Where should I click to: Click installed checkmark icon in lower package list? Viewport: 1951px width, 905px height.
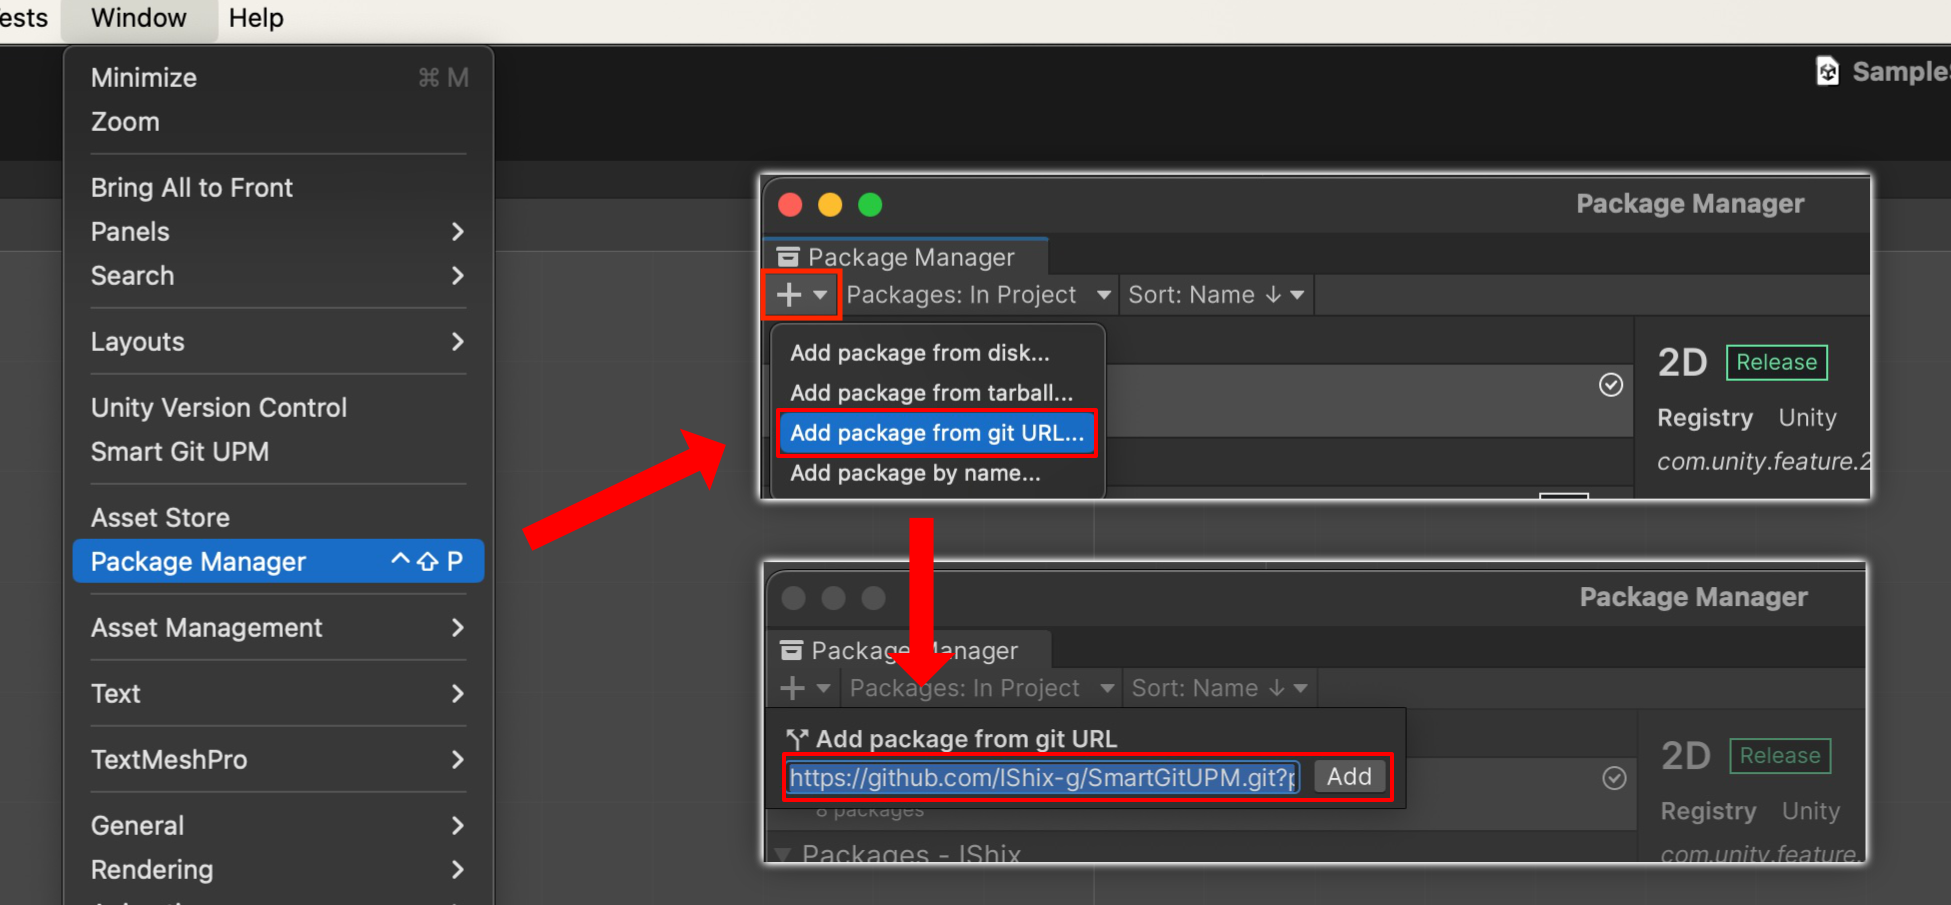1614,778
